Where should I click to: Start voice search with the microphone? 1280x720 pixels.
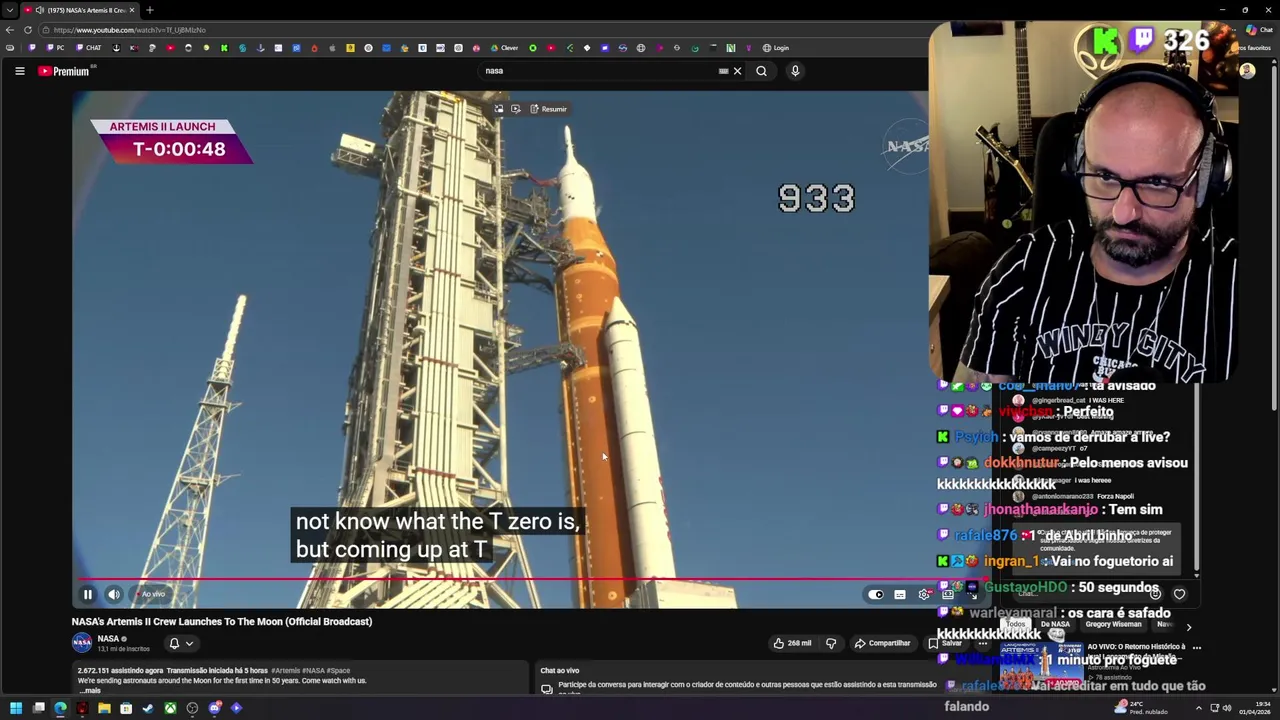[x=795, y=71]
